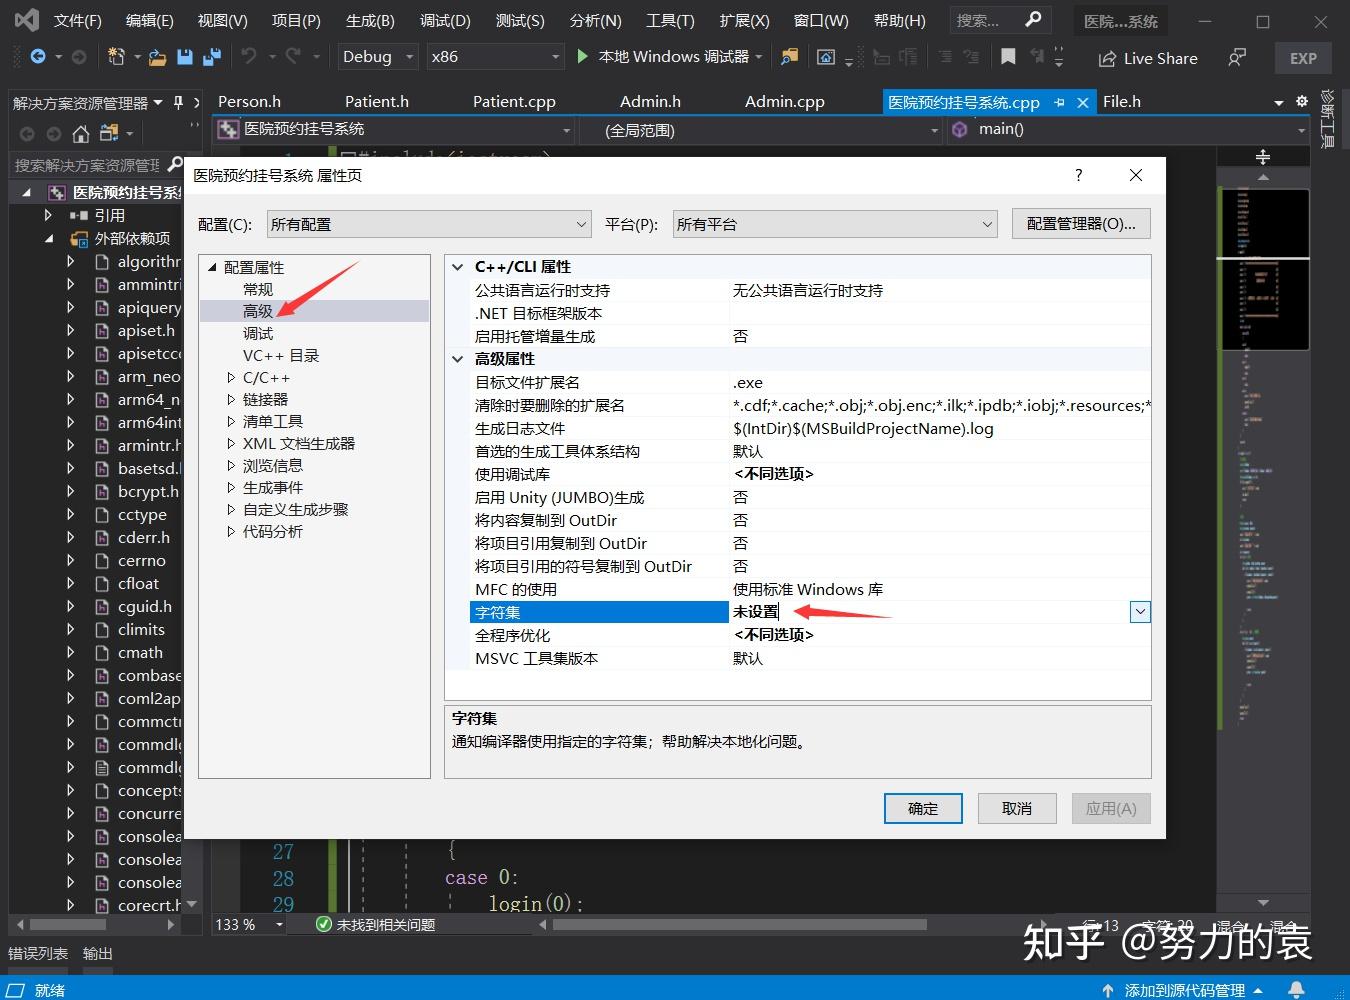Click the open file folder icon
Screen dimensions: 1350x1000
tap(157, 57)
